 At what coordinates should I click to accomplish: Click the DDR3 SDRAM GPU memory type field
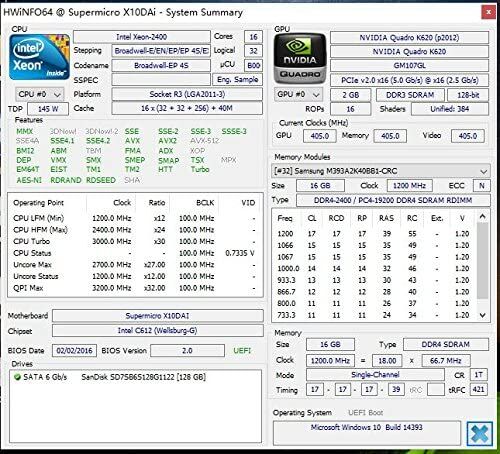click(x=410, y=95)
